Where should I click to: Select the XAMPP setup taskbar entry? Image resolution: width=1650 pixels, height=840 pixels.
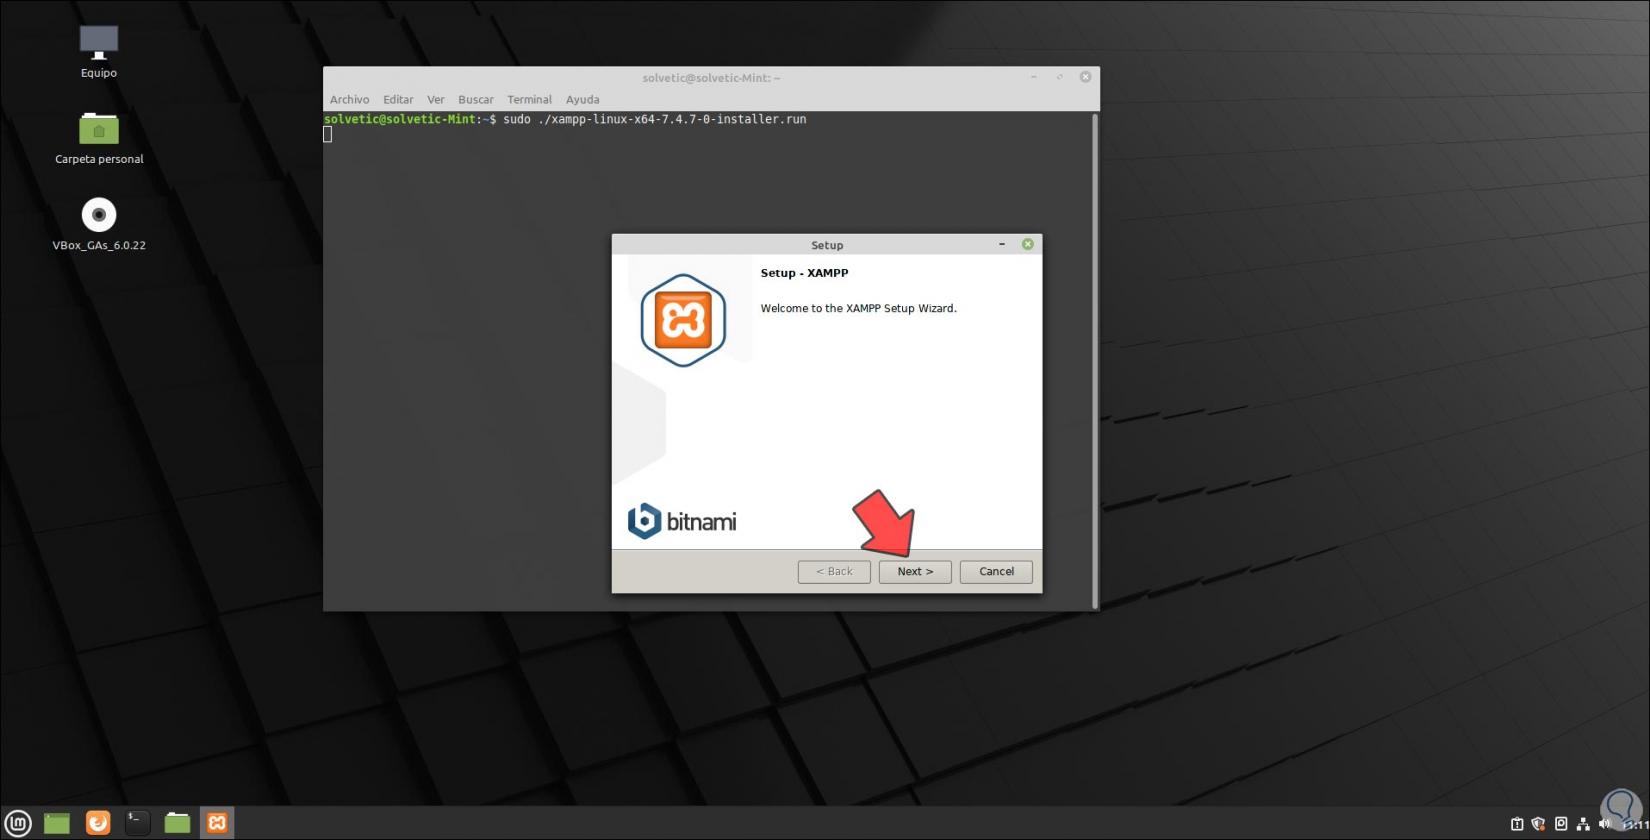217,823
